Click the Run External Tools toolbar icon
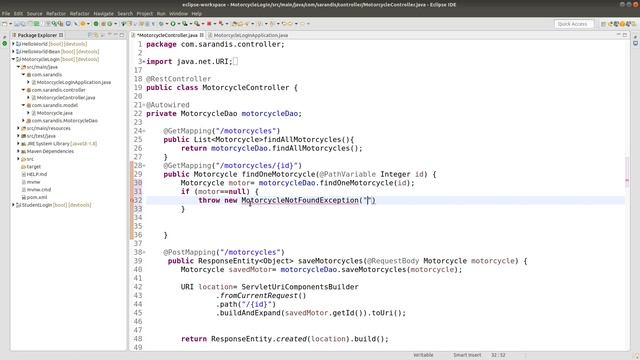Screen dimensions: 640x360 click(x=197, y=24)
